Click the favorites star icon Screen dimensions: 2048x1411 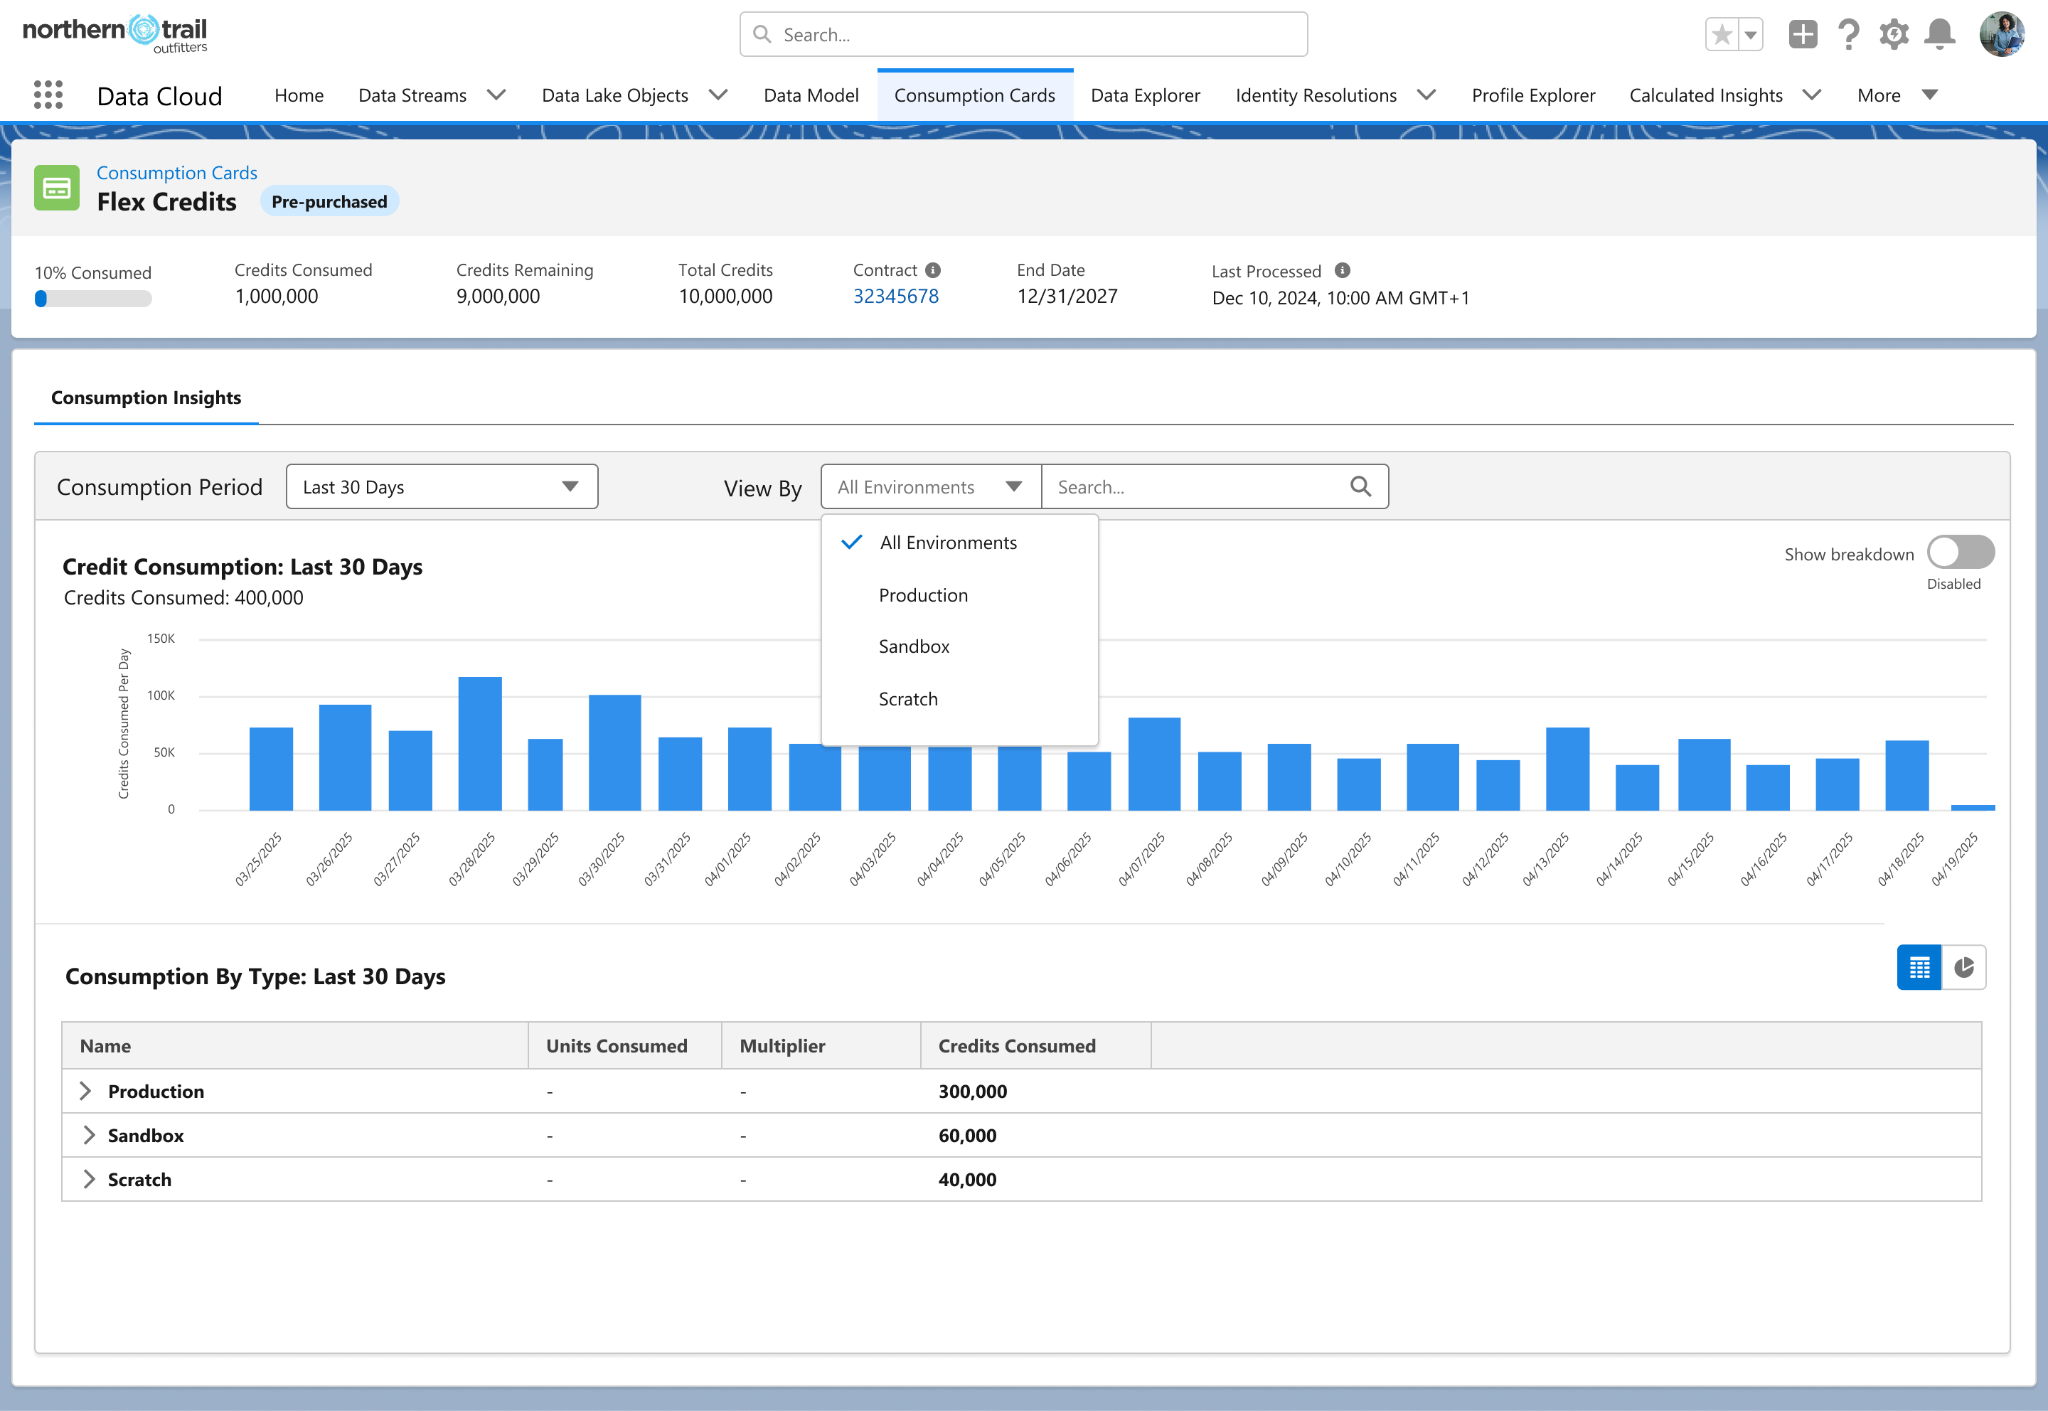tap(1722, 35)
